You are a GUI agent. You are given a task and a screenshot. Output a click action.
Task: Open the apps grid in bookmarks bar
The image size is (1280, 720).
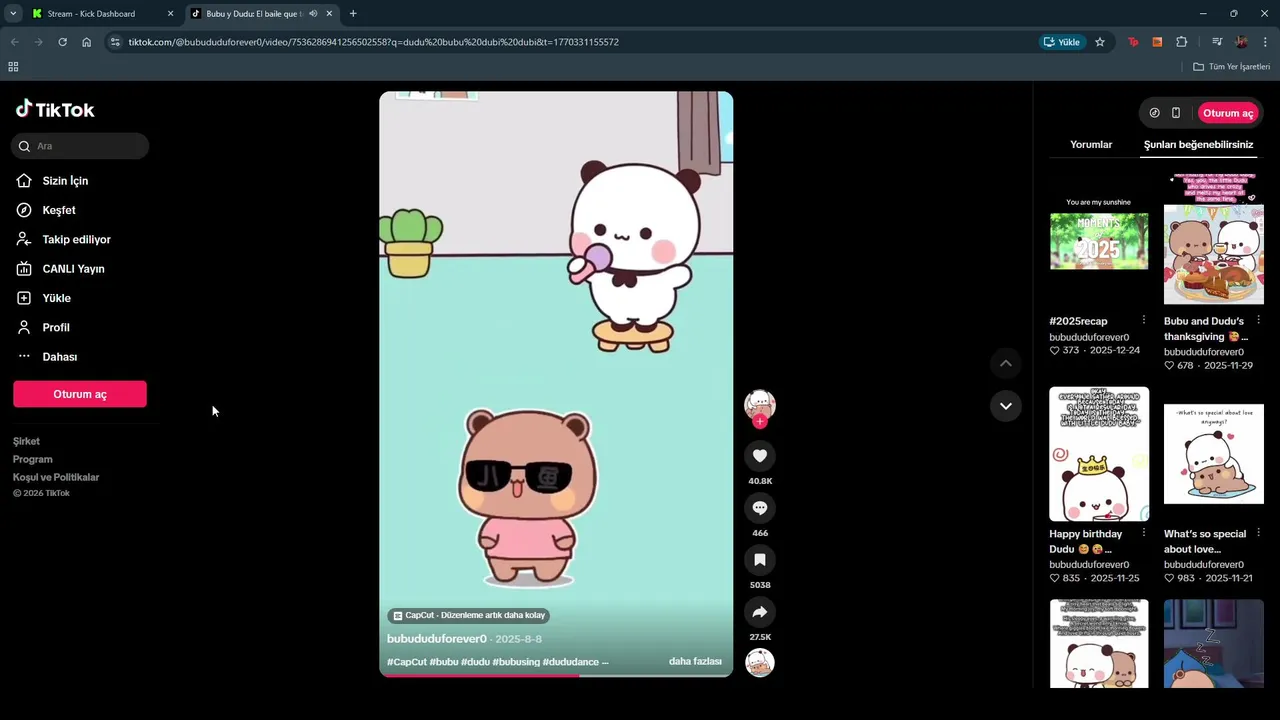coord(13,67)
